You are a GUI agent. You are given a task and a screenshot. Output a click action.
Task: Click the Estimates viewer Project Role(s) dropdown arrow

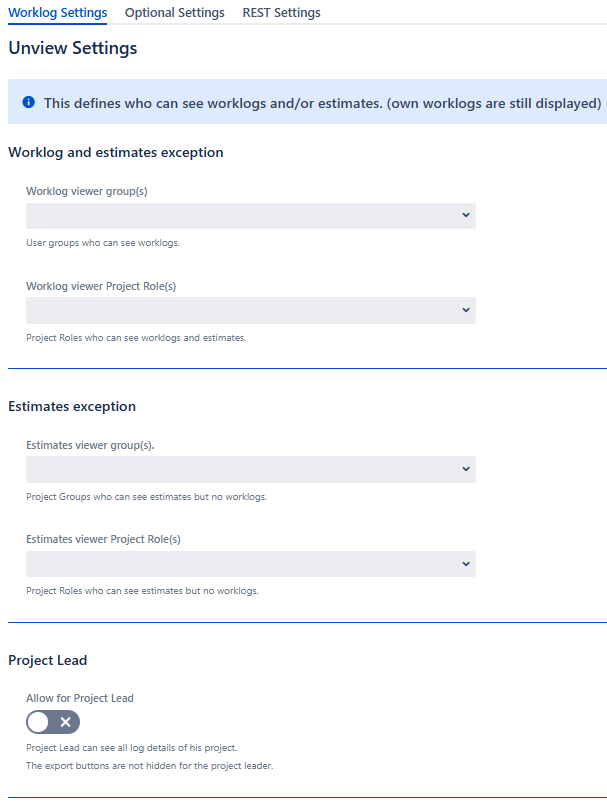(x=466, y=564)
